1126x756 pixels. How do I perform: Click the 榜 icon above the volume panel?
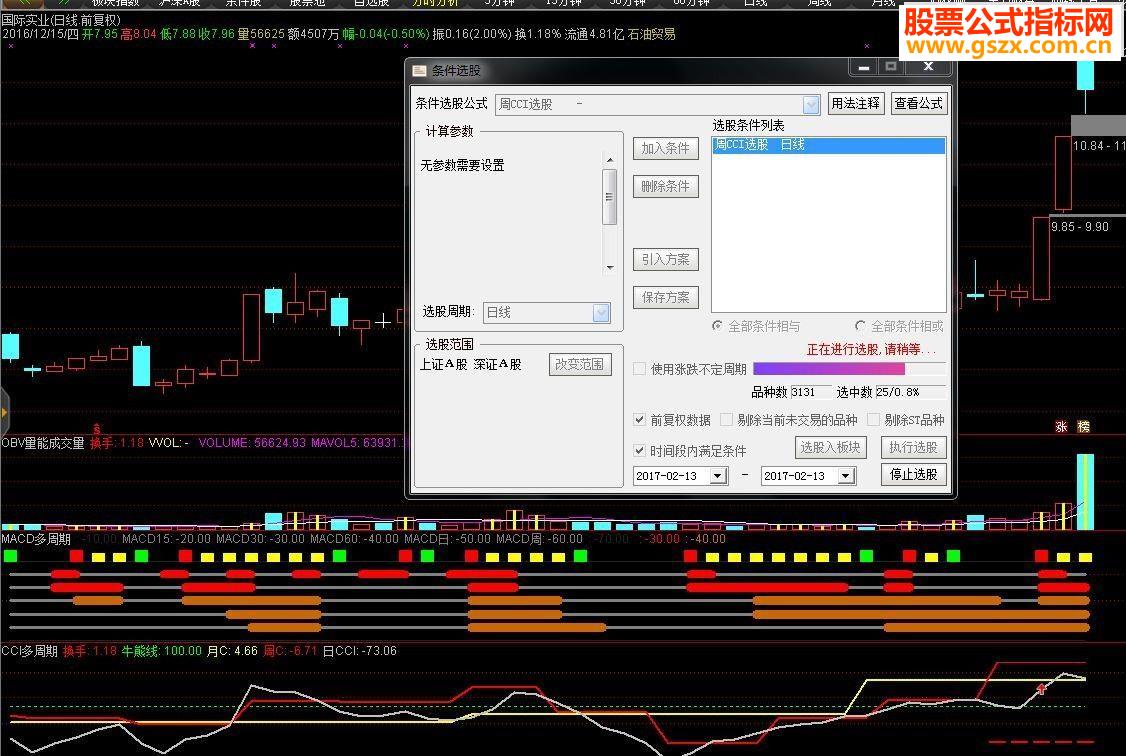[1083, 426]
